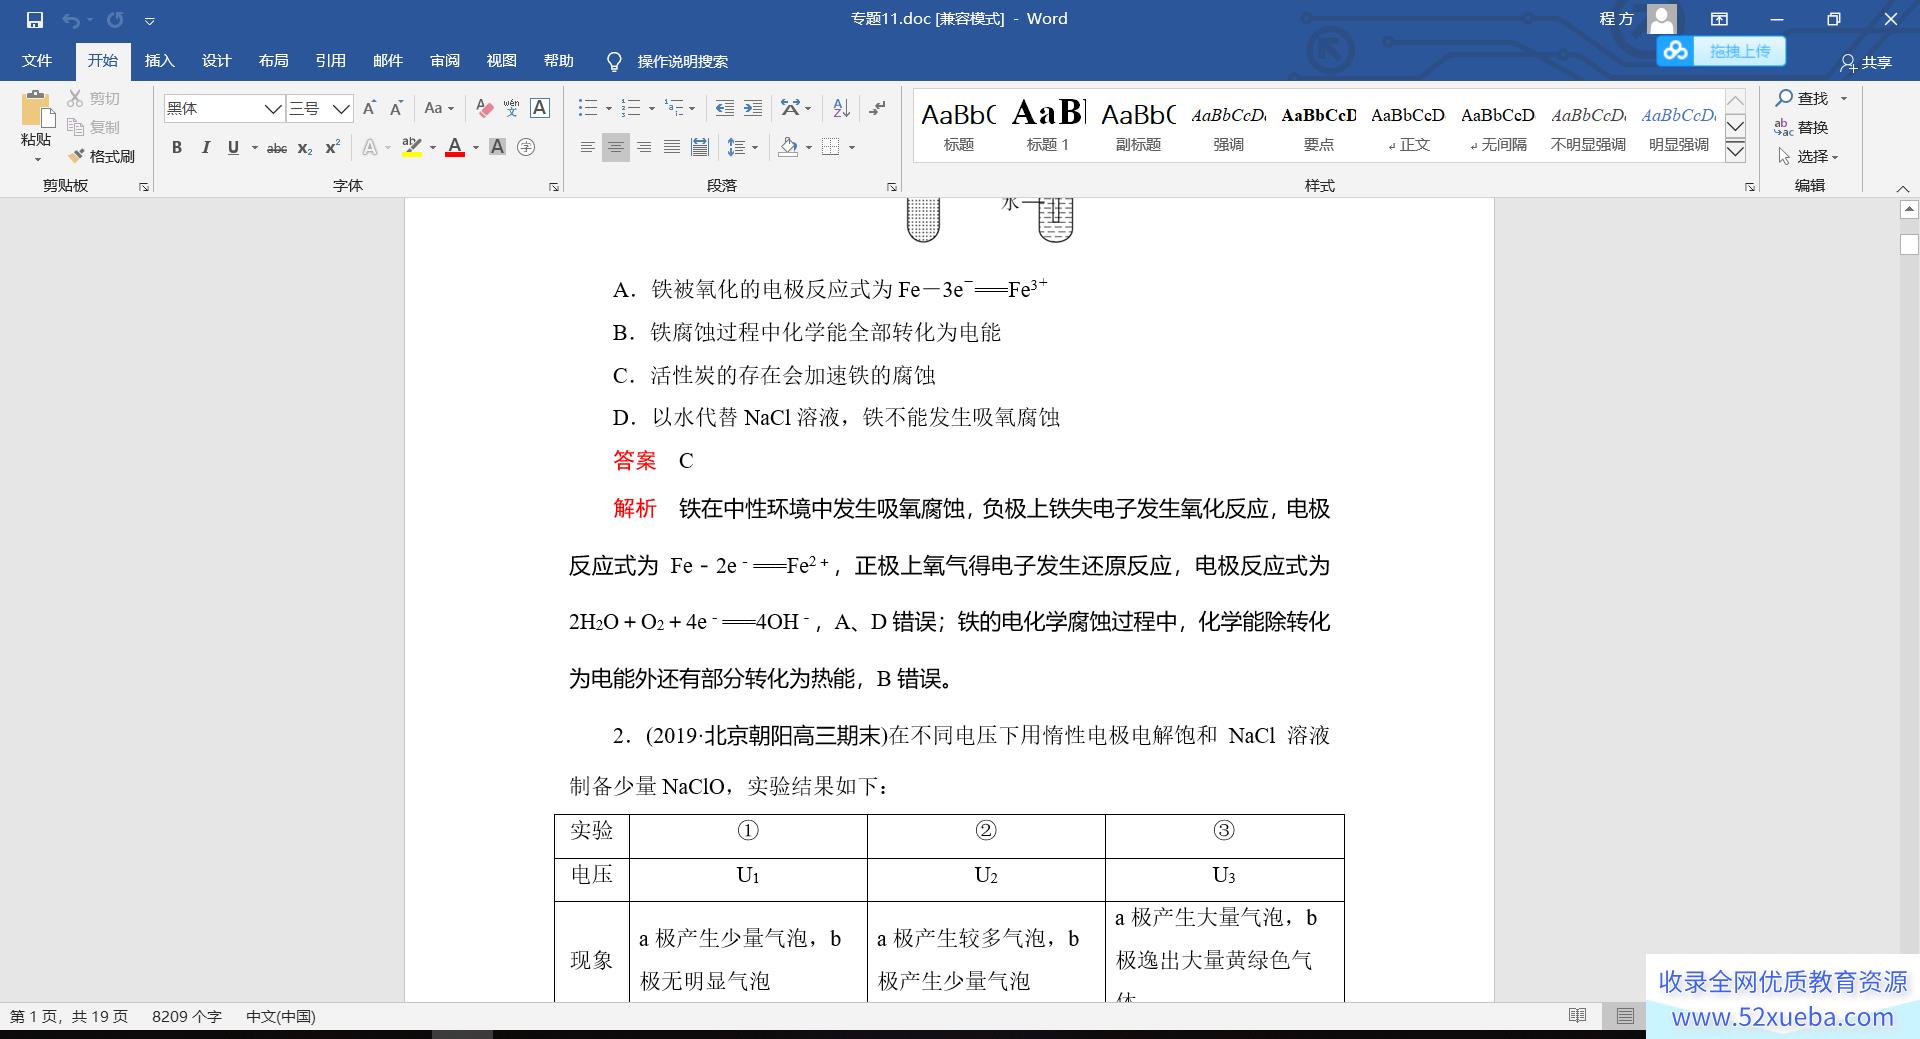Image resolution: width=1920 pixels, height=1039 pixels.
Task: Open font color dropdown arrow
Action: click(x=476, y=147)
